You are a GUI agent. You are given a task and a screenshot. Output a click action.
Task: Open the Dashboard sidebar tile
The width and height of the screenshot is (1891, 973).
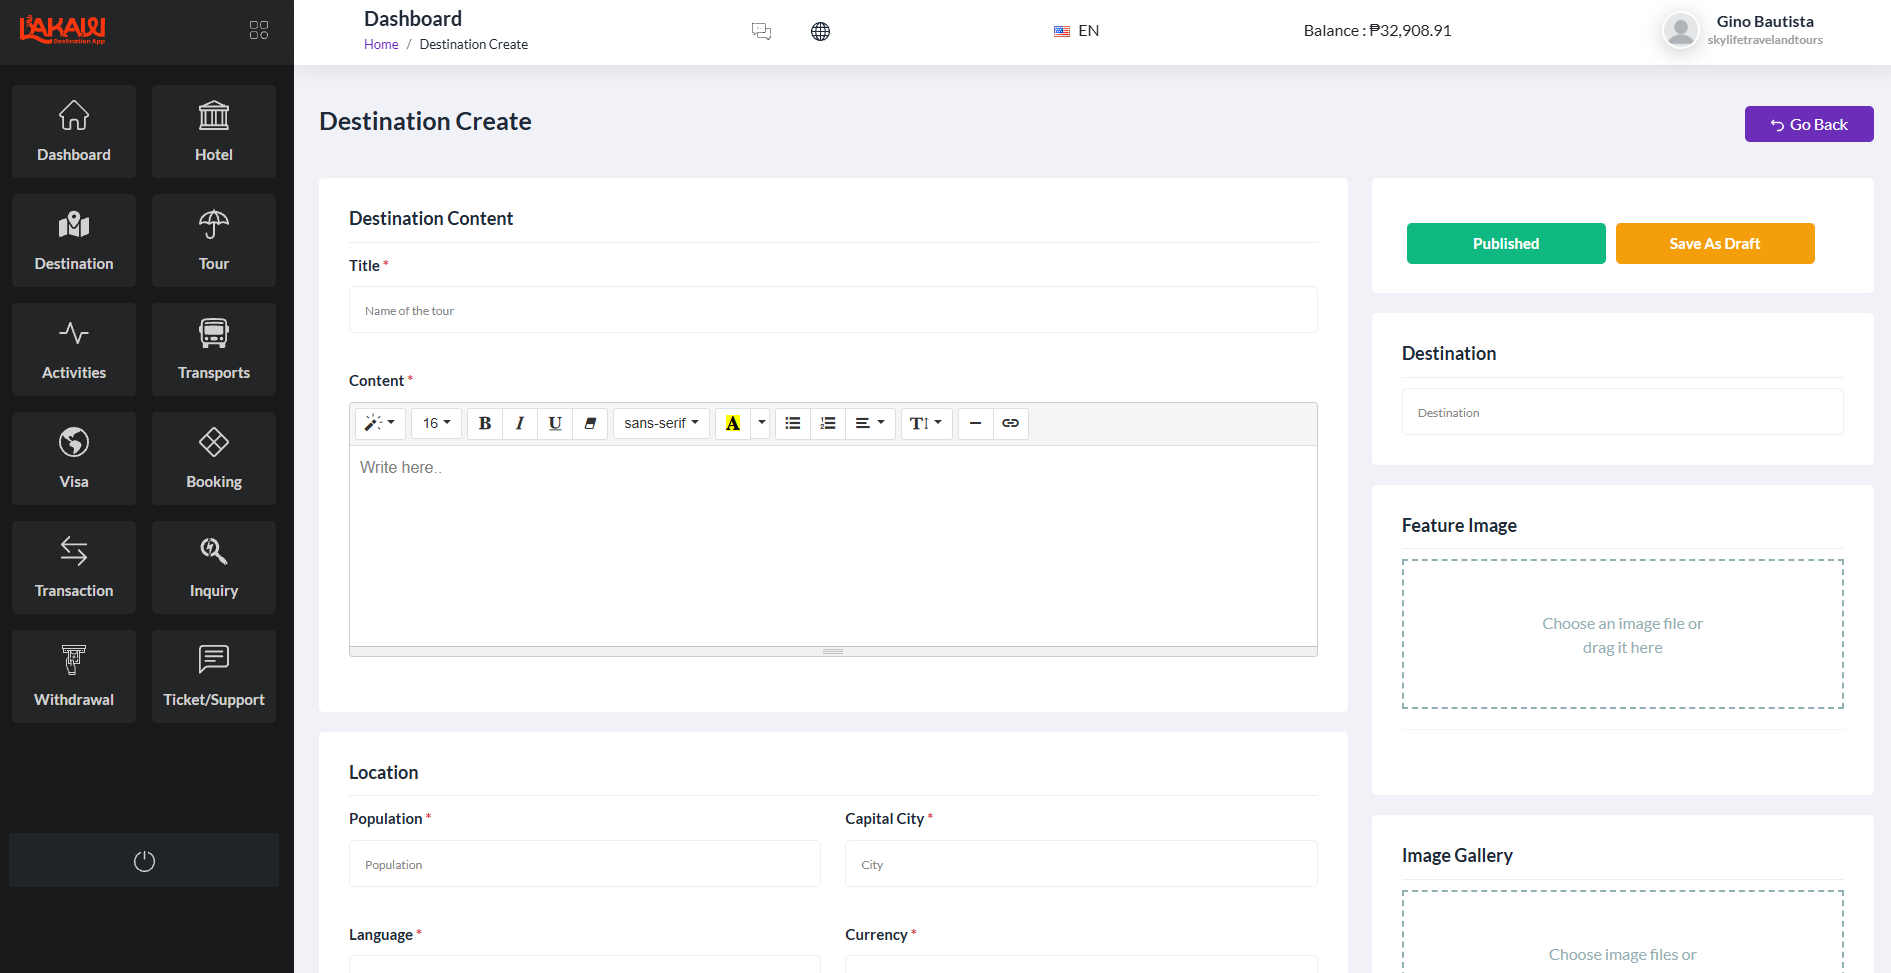(74, 131)
